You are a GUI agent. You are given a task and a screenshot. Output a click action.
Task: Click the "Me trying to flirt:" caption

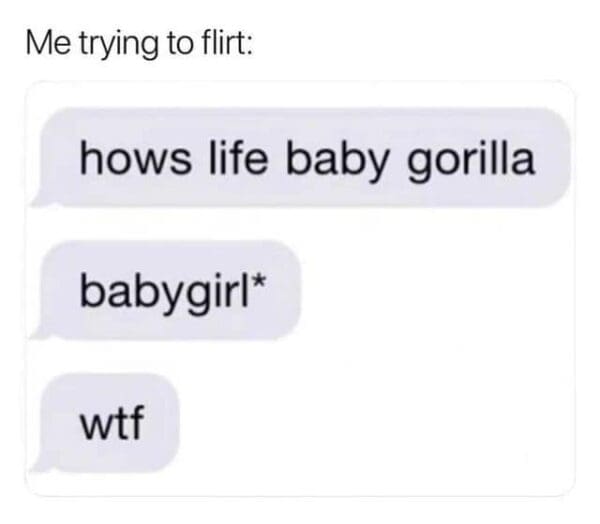pos(139,45)
